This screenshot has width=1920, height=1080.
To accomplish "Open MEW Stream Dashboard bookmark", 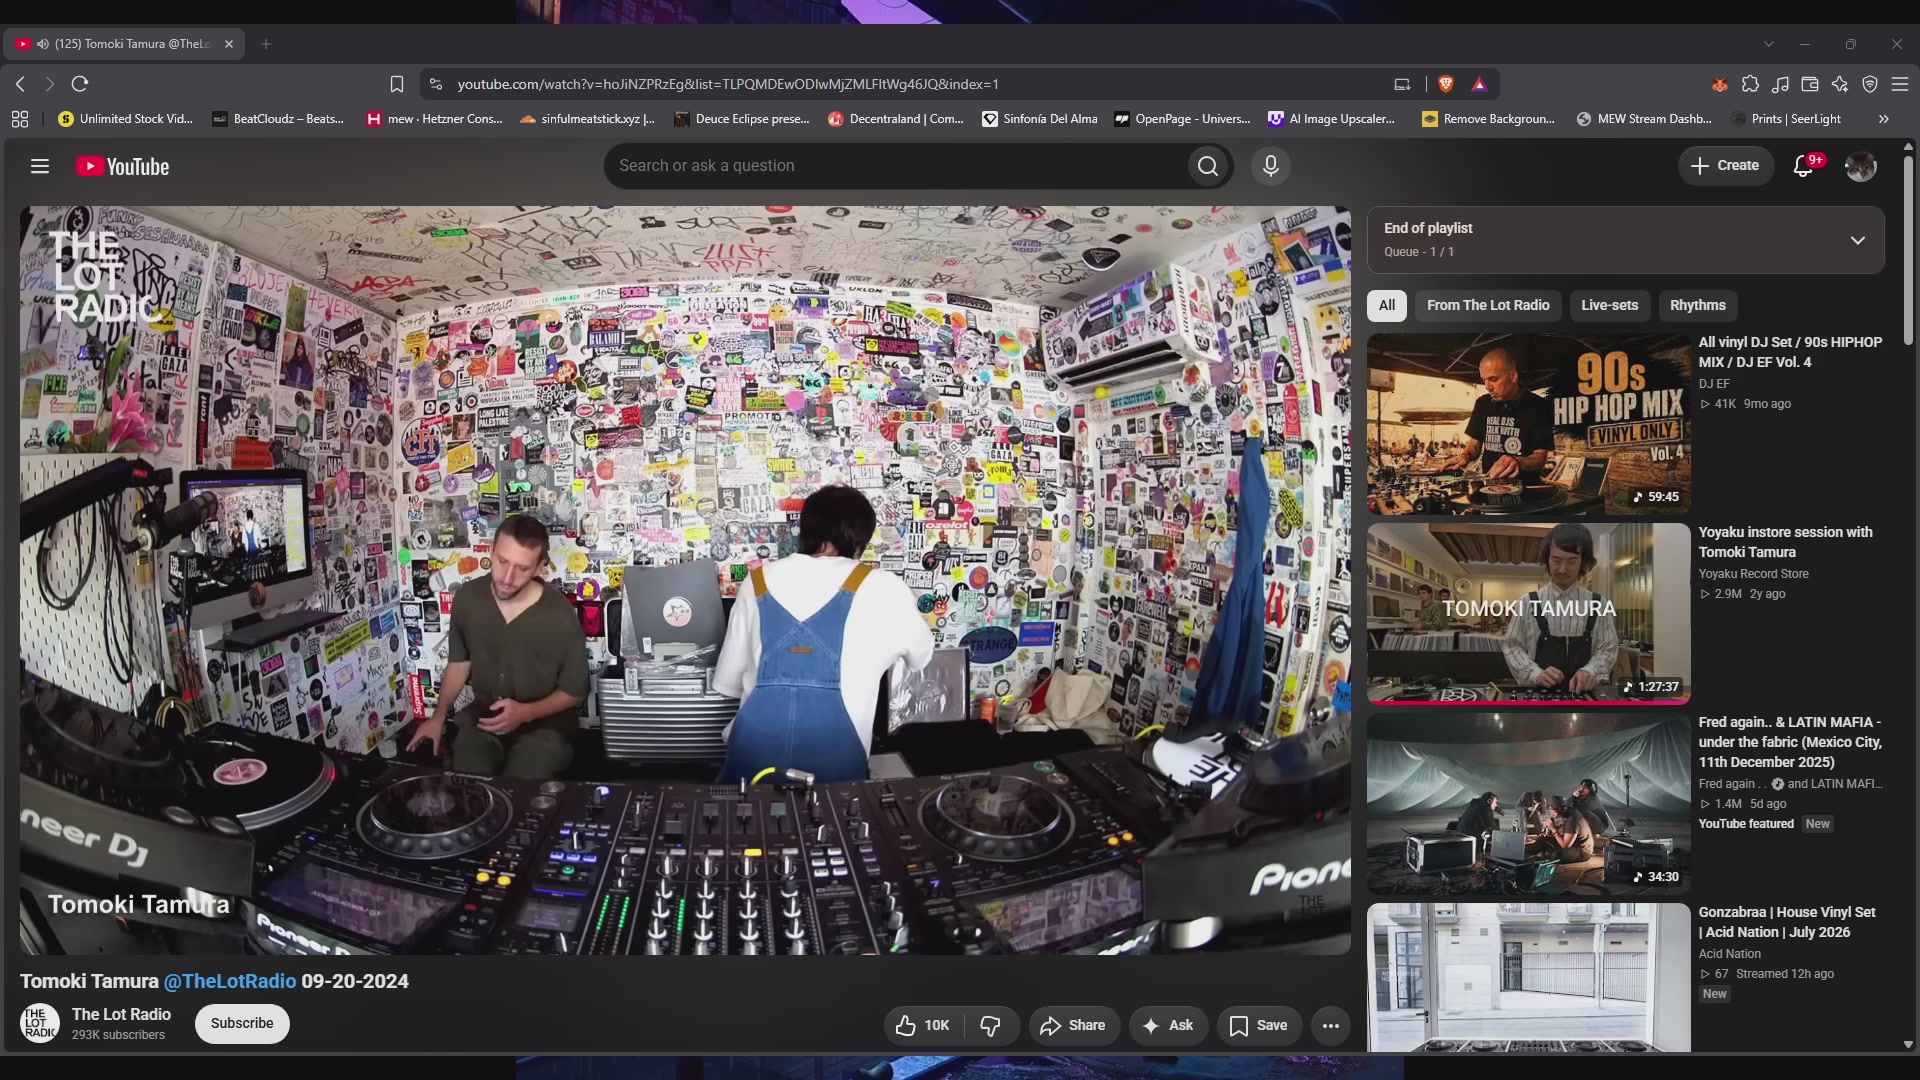I will (x=1644, y=119).
